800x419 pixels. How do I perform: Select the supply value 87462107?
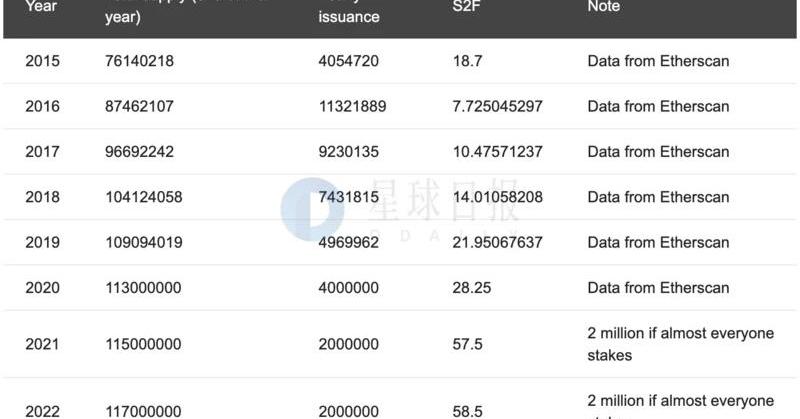[143, 107]
